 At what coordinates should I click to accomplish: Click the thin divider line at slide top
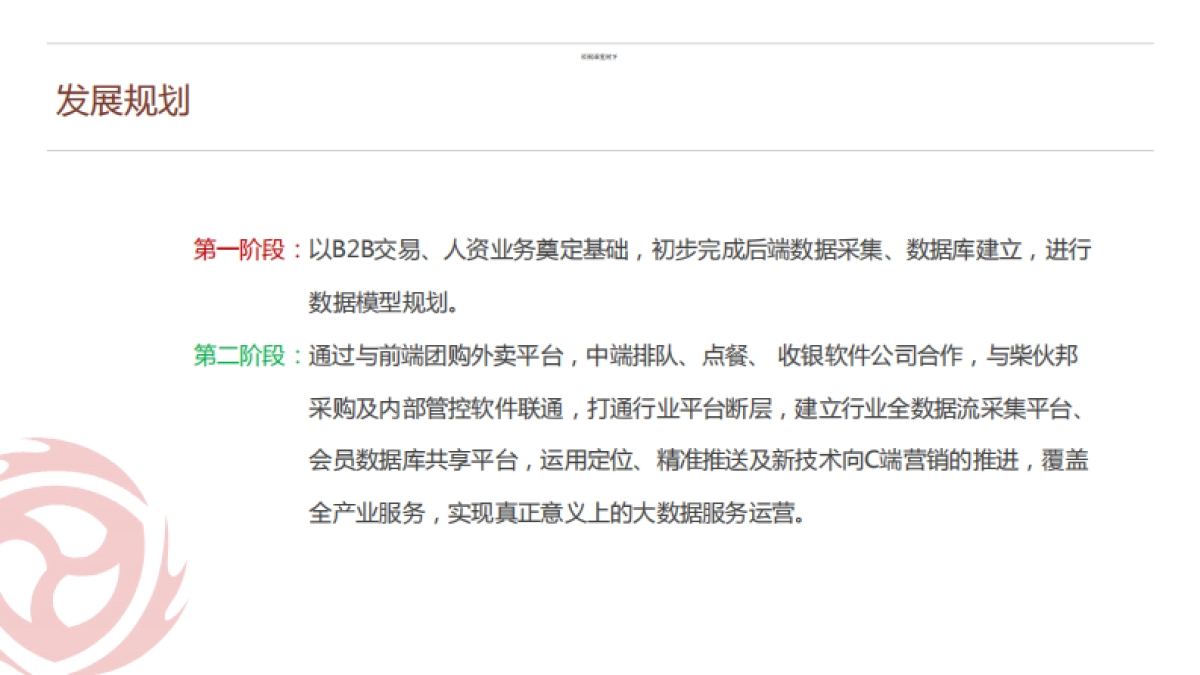click(600, 44)
